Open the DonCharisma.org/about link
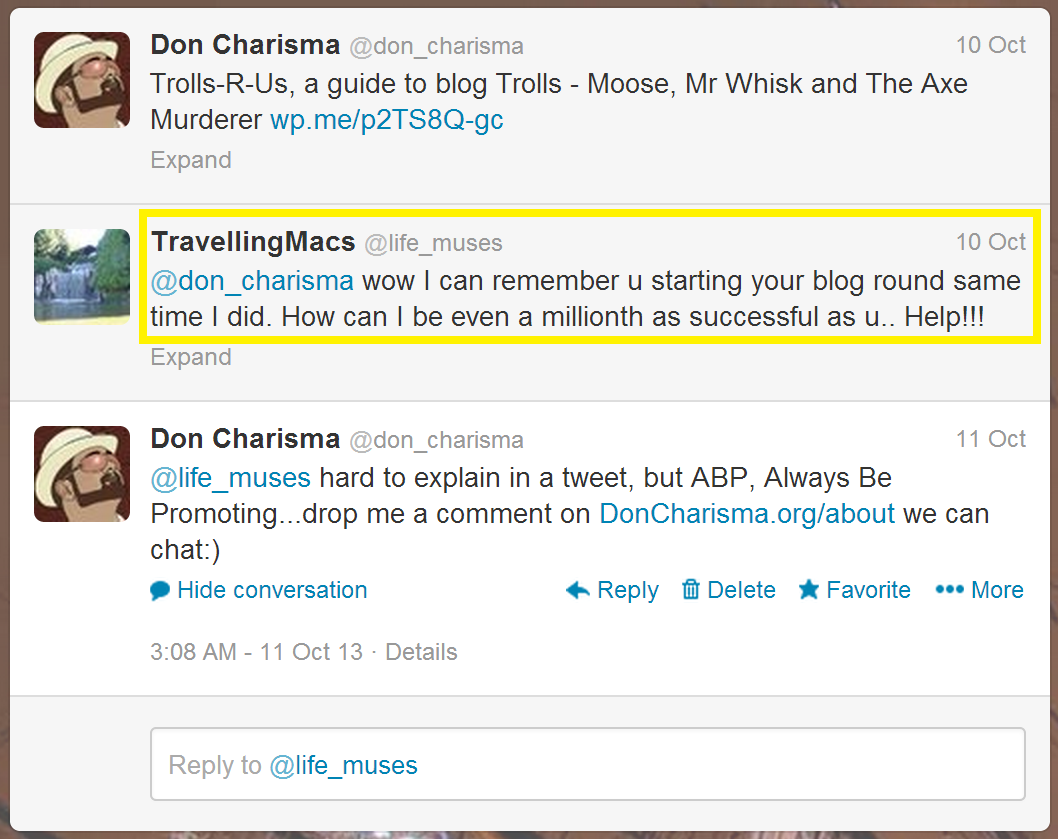Image resolution: width=1058 pixels, height=839 pixels. [747, 514]
